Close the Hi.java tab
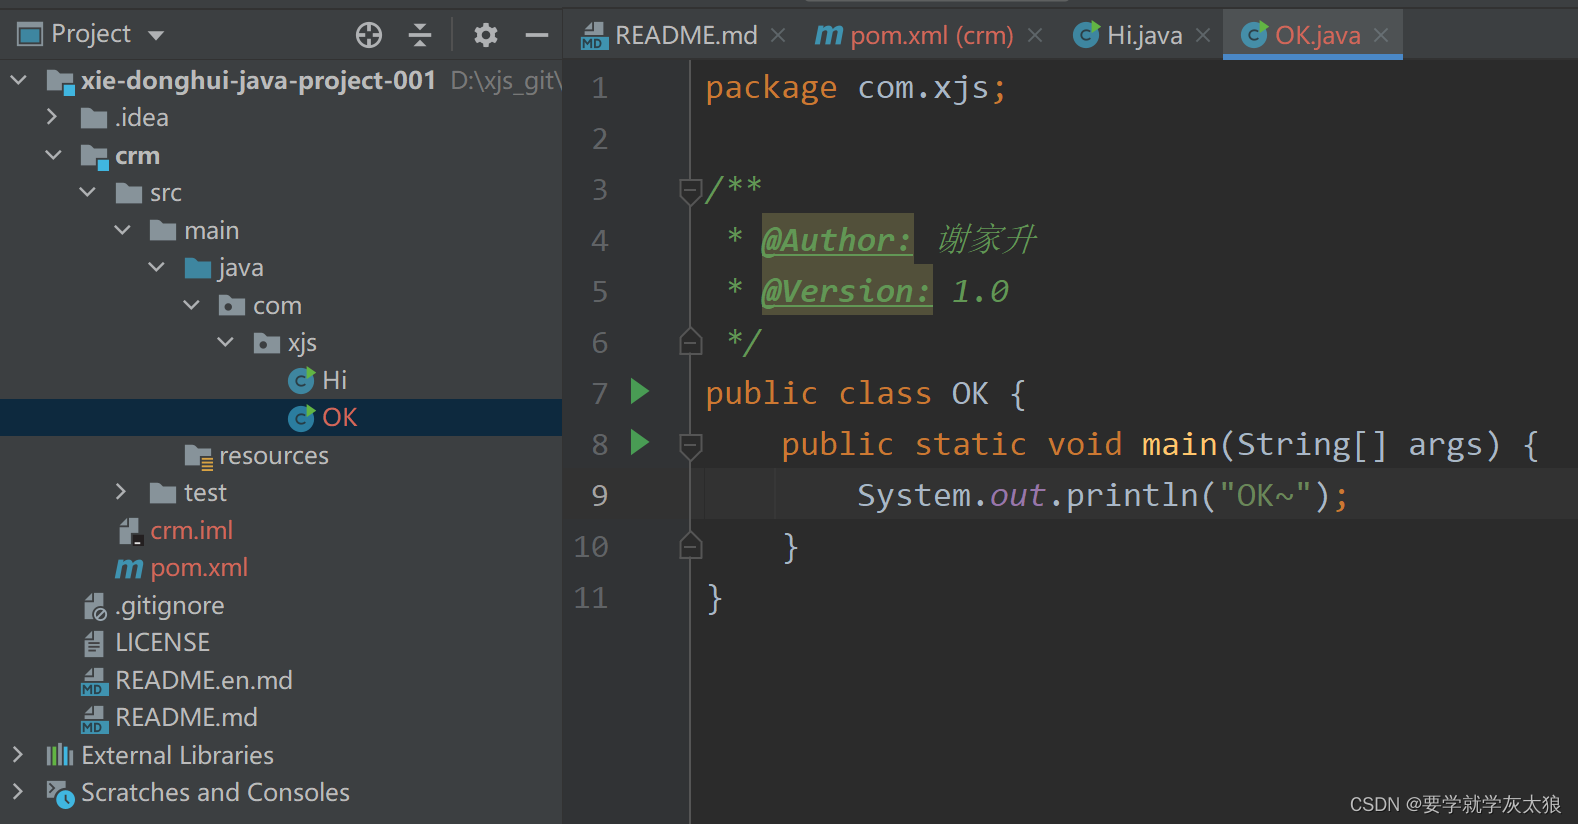Image resolution: width=1578 pixels, height=824 pixels. pos(1203,35)
